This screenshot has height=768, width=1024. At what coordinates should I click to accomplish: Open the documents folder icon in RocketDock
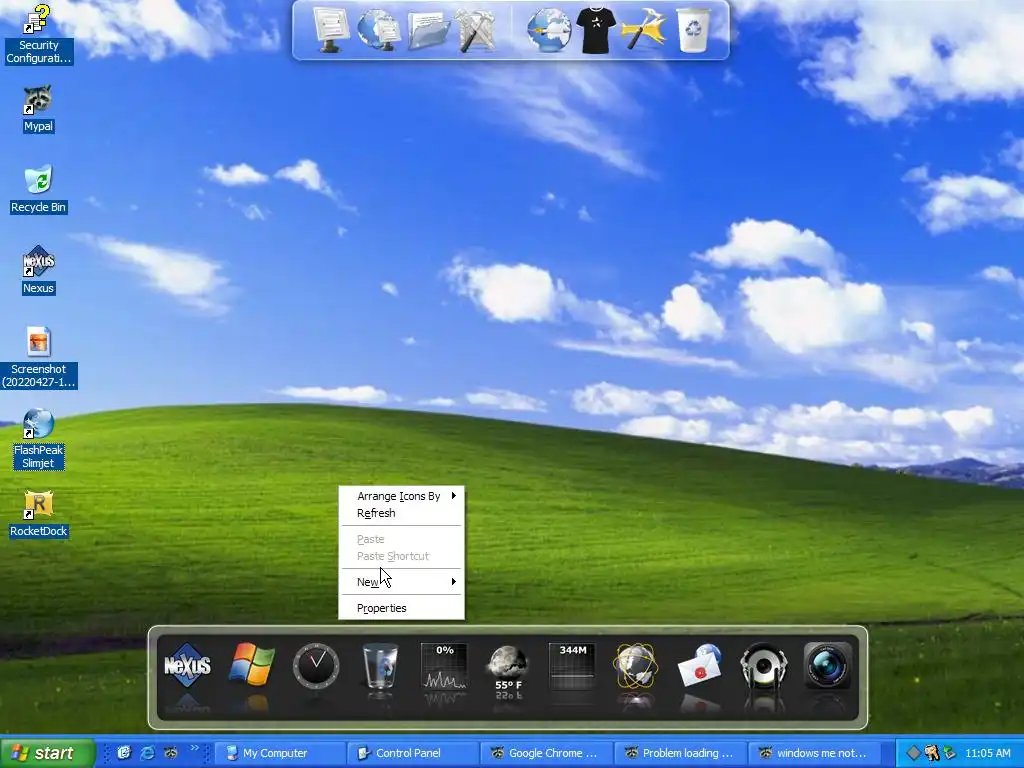[x=428, y=31]
